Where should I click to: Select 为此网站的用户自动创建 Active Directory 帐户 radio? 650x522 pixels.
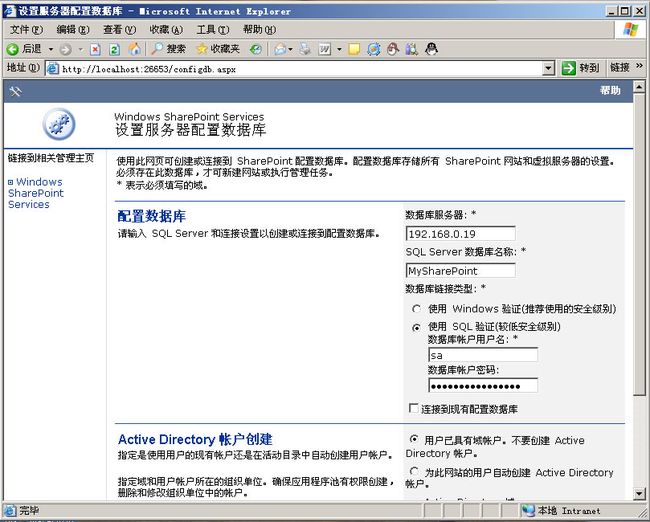click(x=414, y=471)
